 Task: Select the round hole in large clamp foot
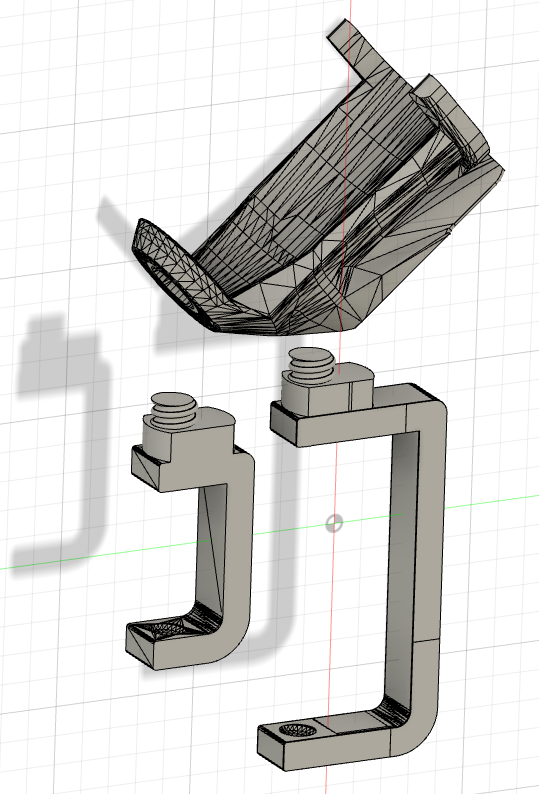click(296, 730)
